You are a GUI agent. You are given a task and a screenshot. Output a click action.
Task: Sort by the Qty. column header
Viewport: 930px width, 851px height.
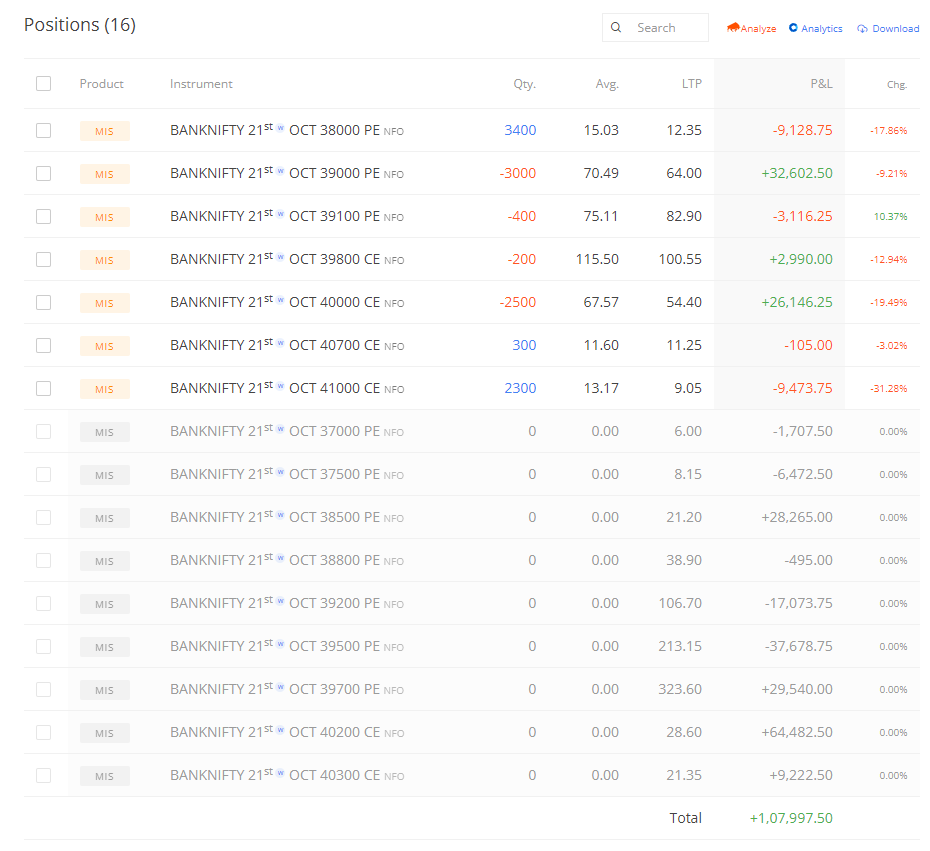[x=524, y=84]
